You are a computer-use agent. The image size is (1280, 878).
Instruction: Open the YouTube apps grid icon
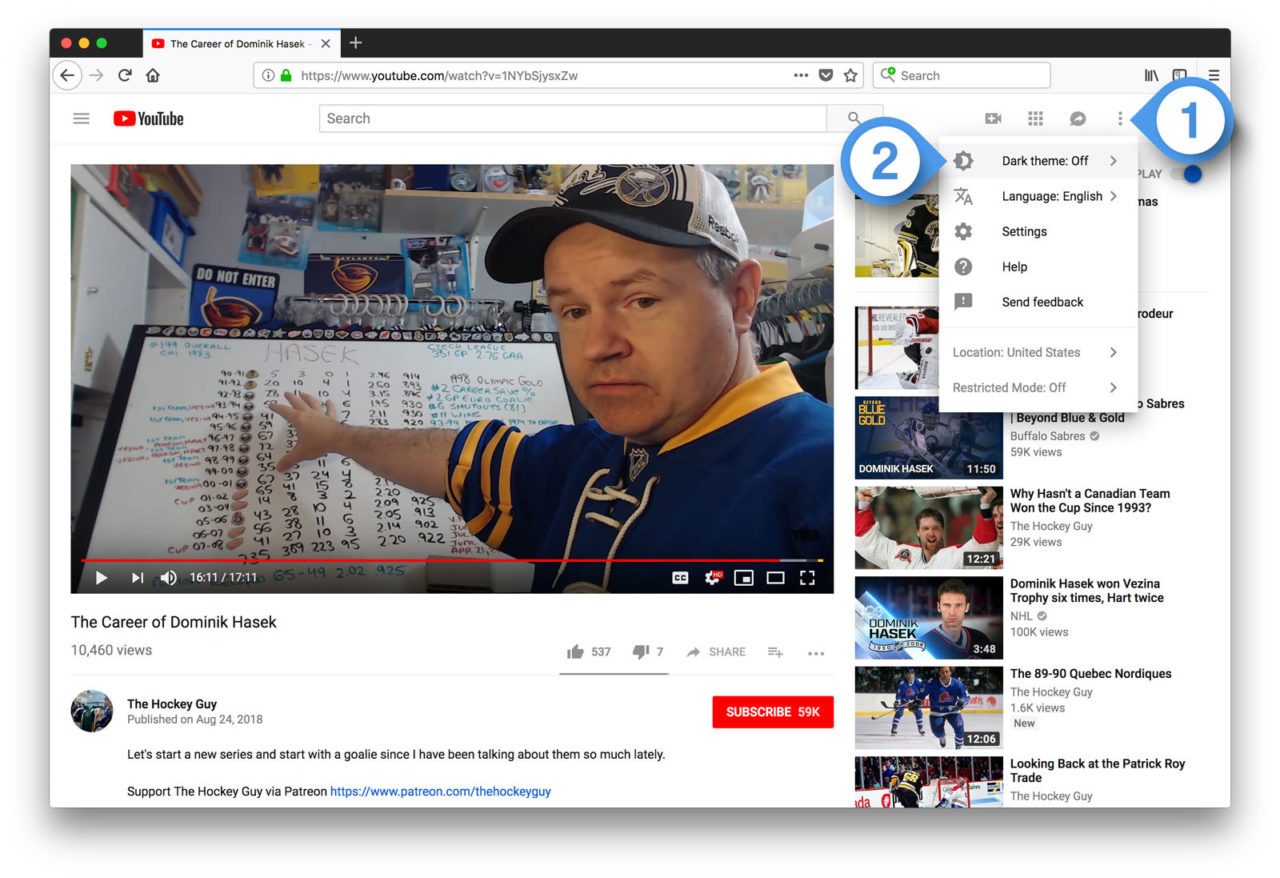pyautogui.click(x=1035, y=118)
